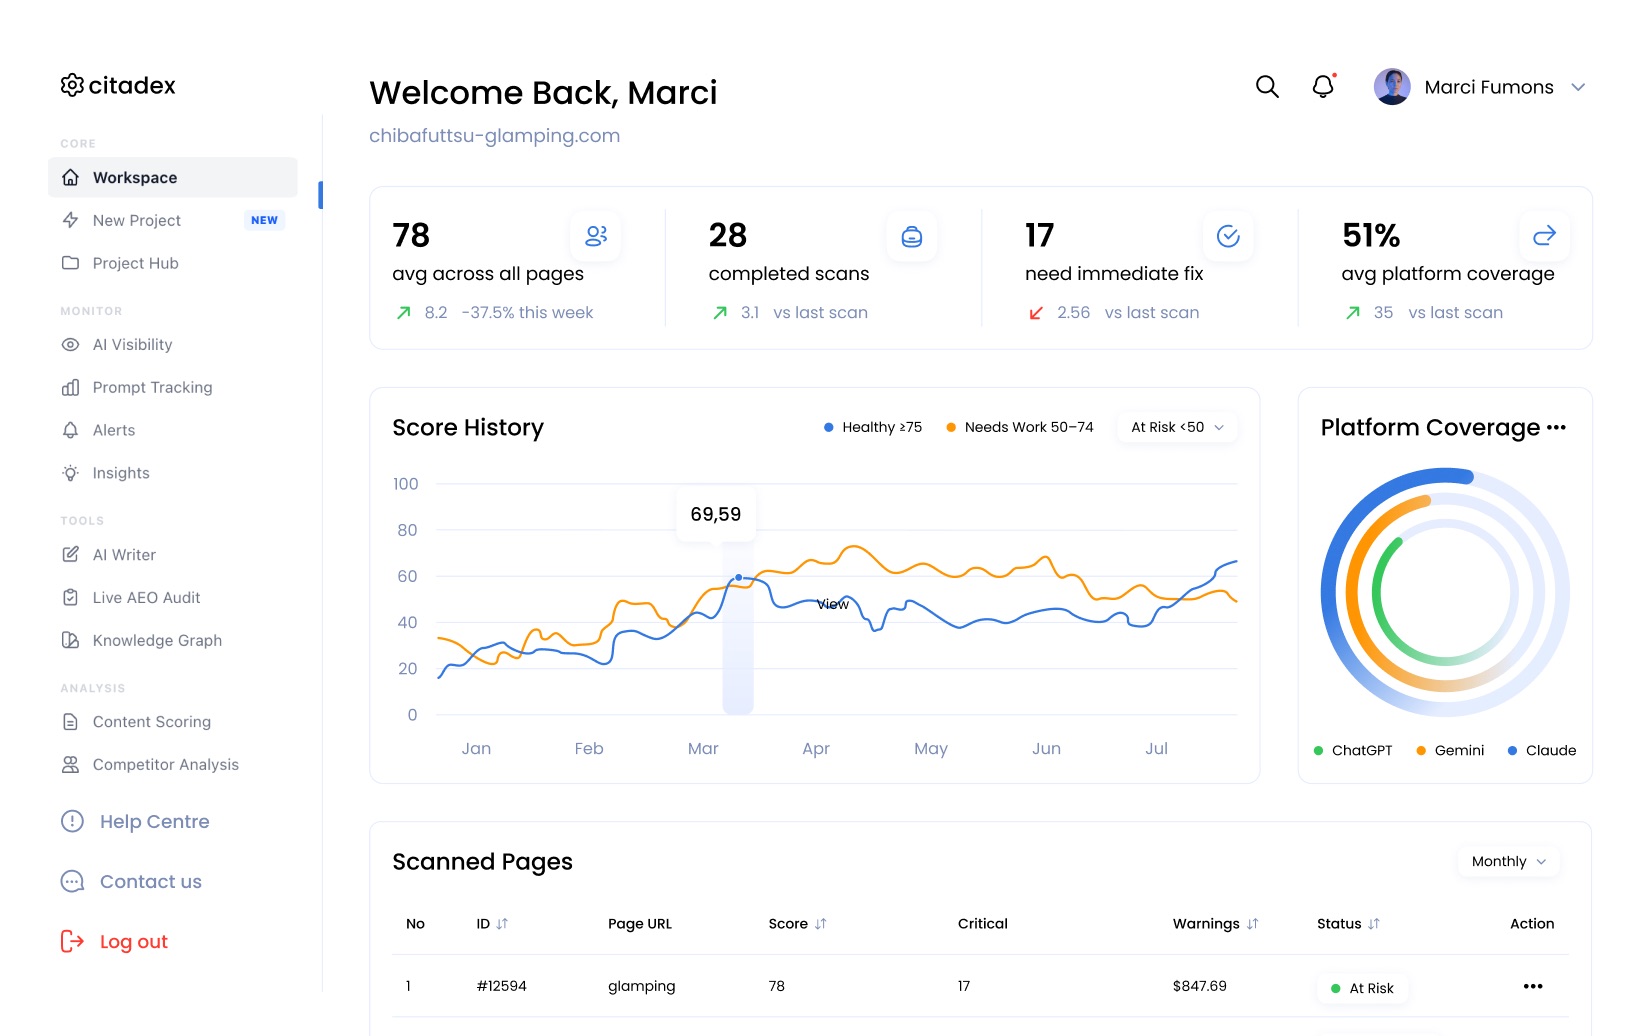Screen dimensions: 1646x1036
Task: Click the citadex logo
Action: pos(118,86)
